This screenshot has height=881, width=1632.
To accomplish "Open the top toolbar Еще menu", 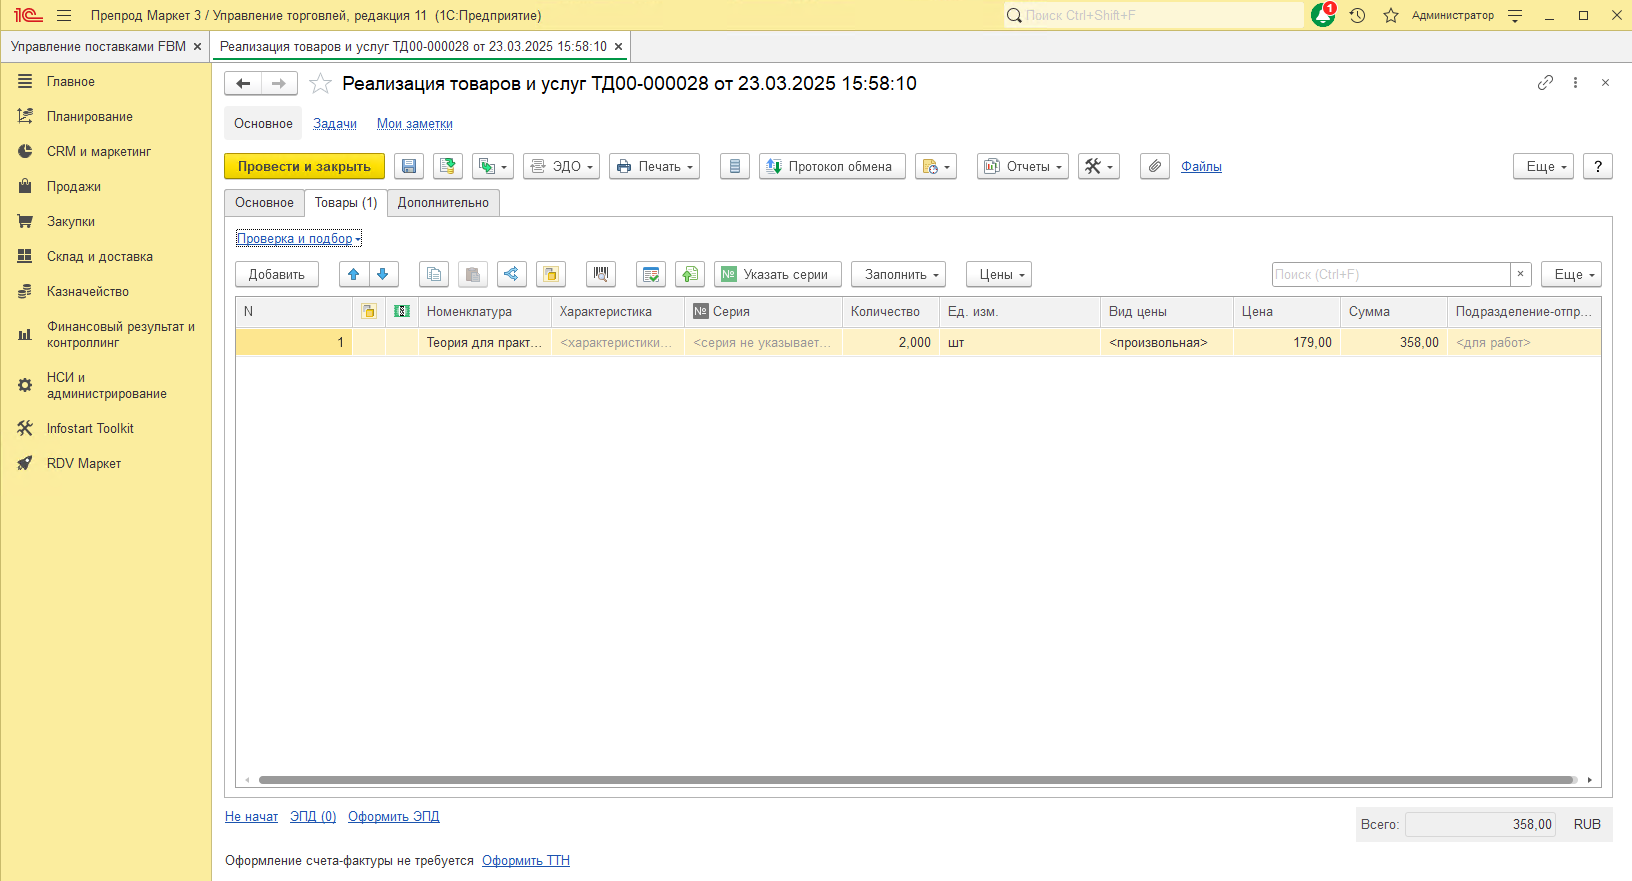I will coord(1544,166).
